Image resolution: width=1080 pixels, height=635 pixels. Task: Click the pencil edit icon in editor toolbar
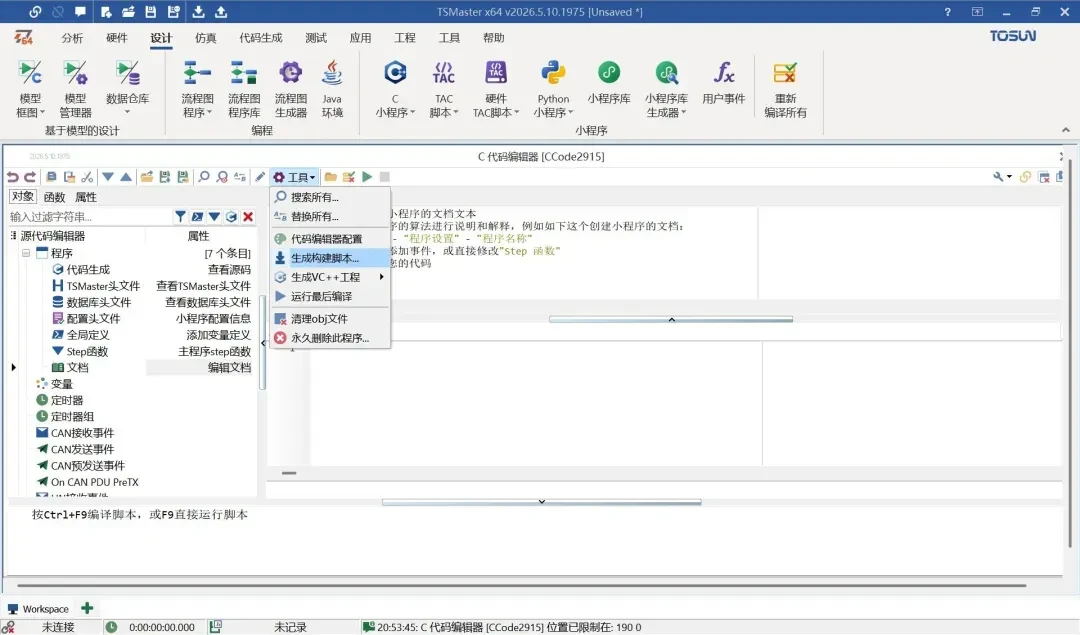[x=260, y=177]
